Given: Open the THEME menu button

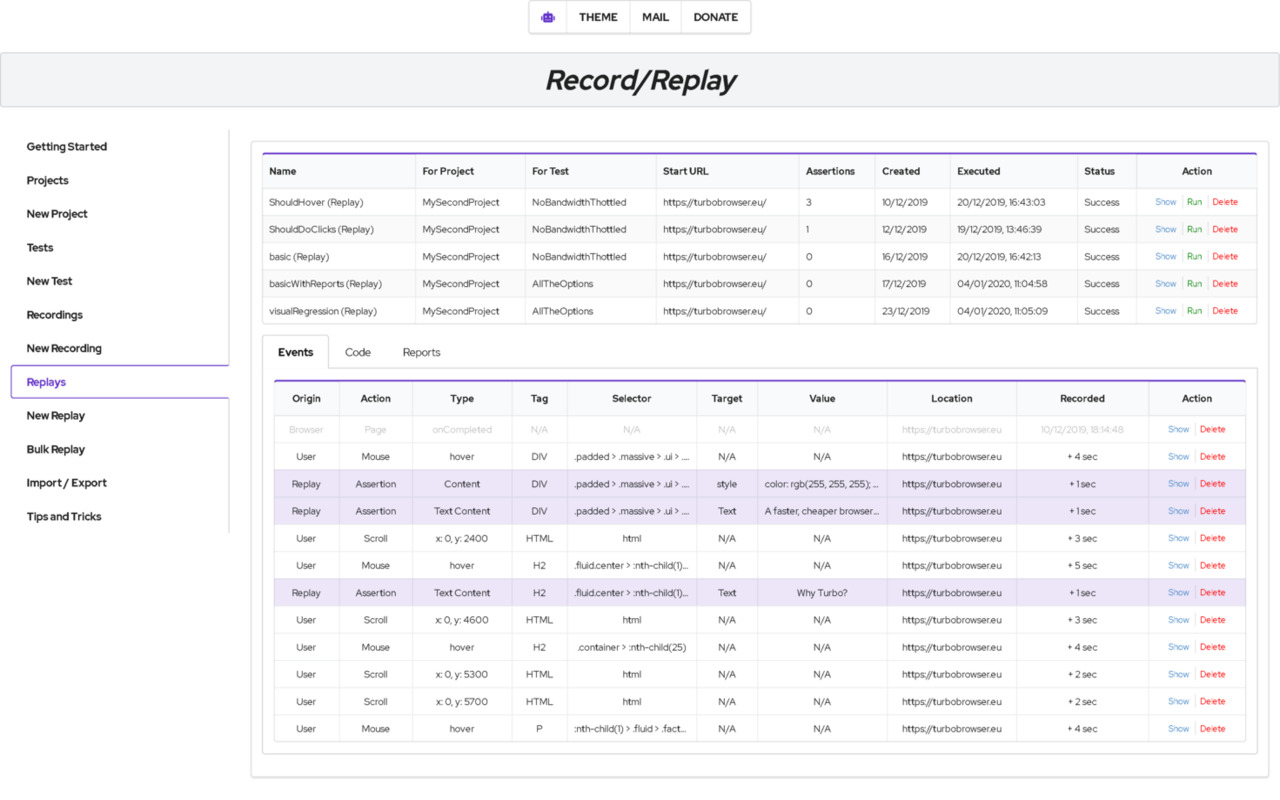Looking at the screenshot, I should pyautogui.click(x=598, y=17).
